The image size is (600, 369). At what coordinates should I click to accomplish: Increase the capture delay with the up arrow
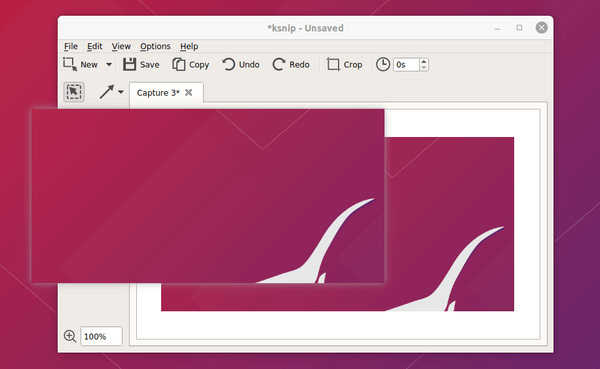424,61
